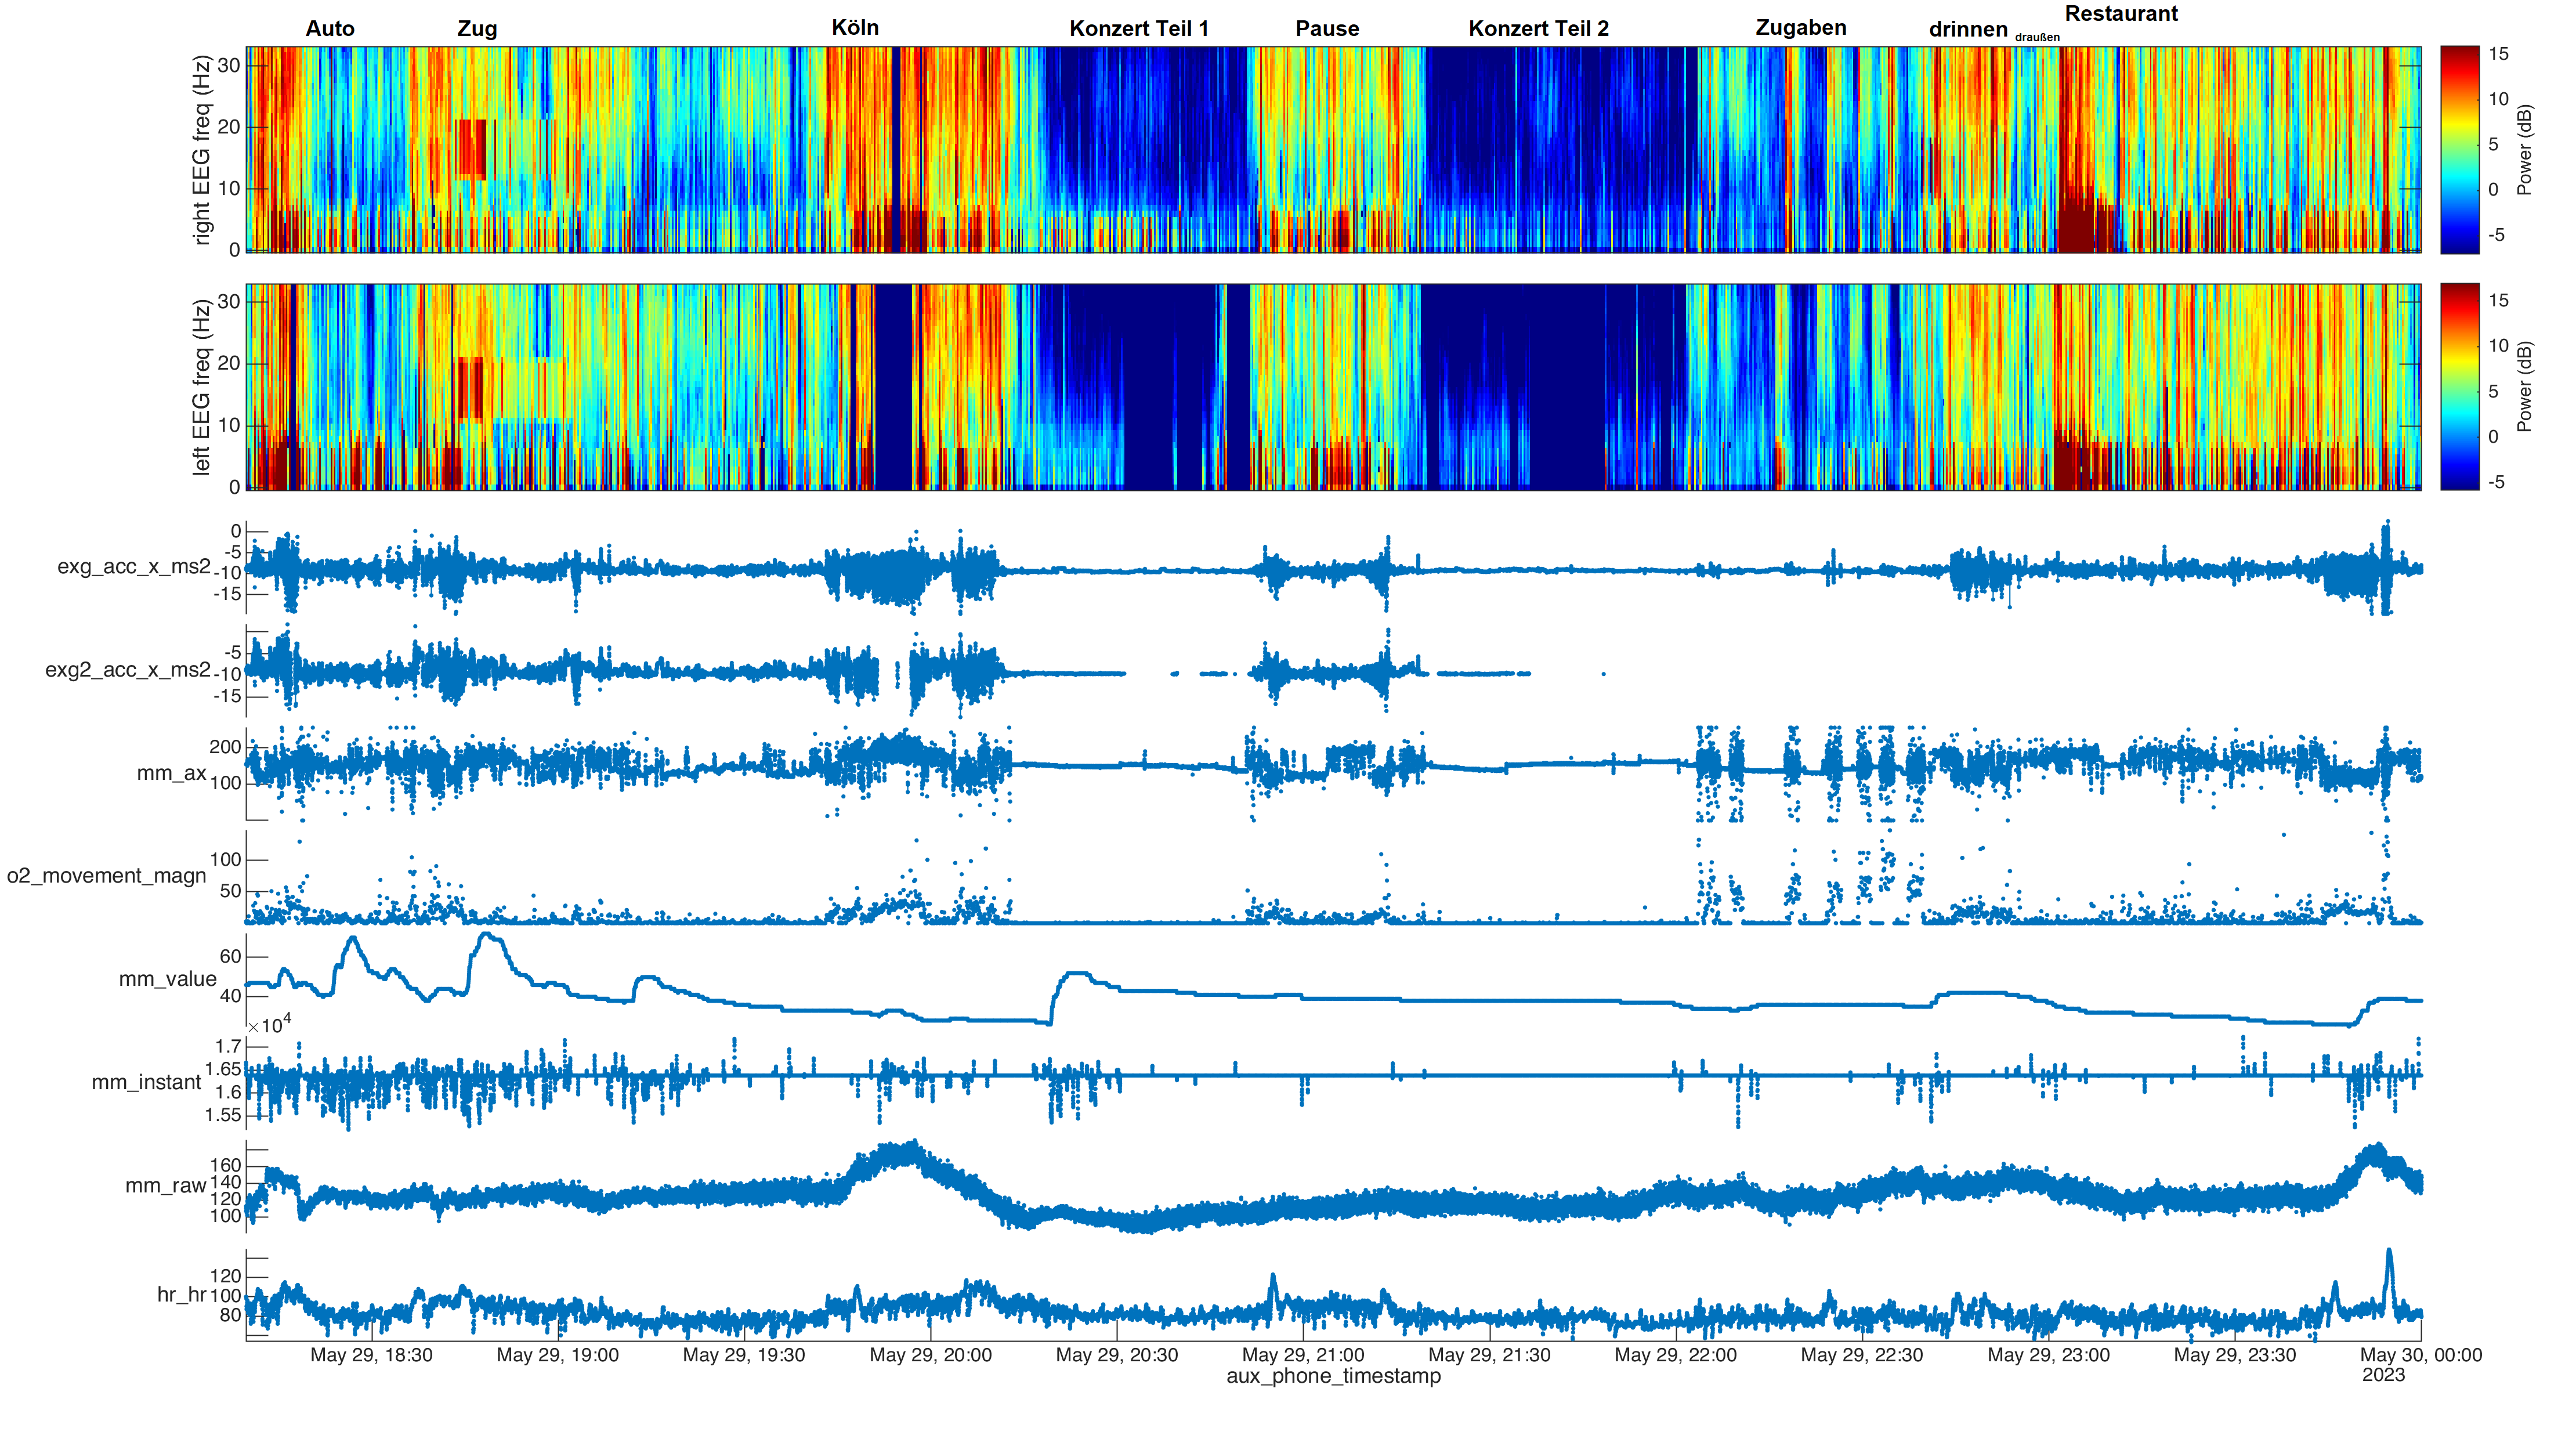Click the 'Restaurant' segment label
The image size is (2576, 1446).
click(2121, 14)
